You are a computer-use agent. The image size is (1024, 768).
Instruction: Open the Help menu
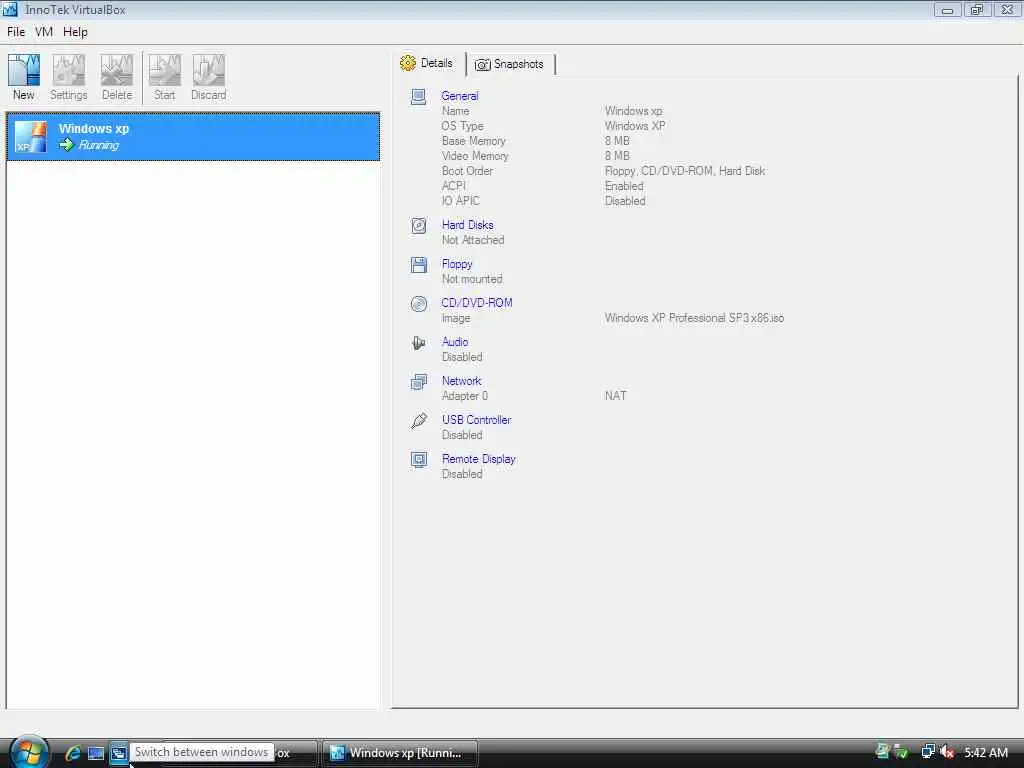(x=75, y=32)
